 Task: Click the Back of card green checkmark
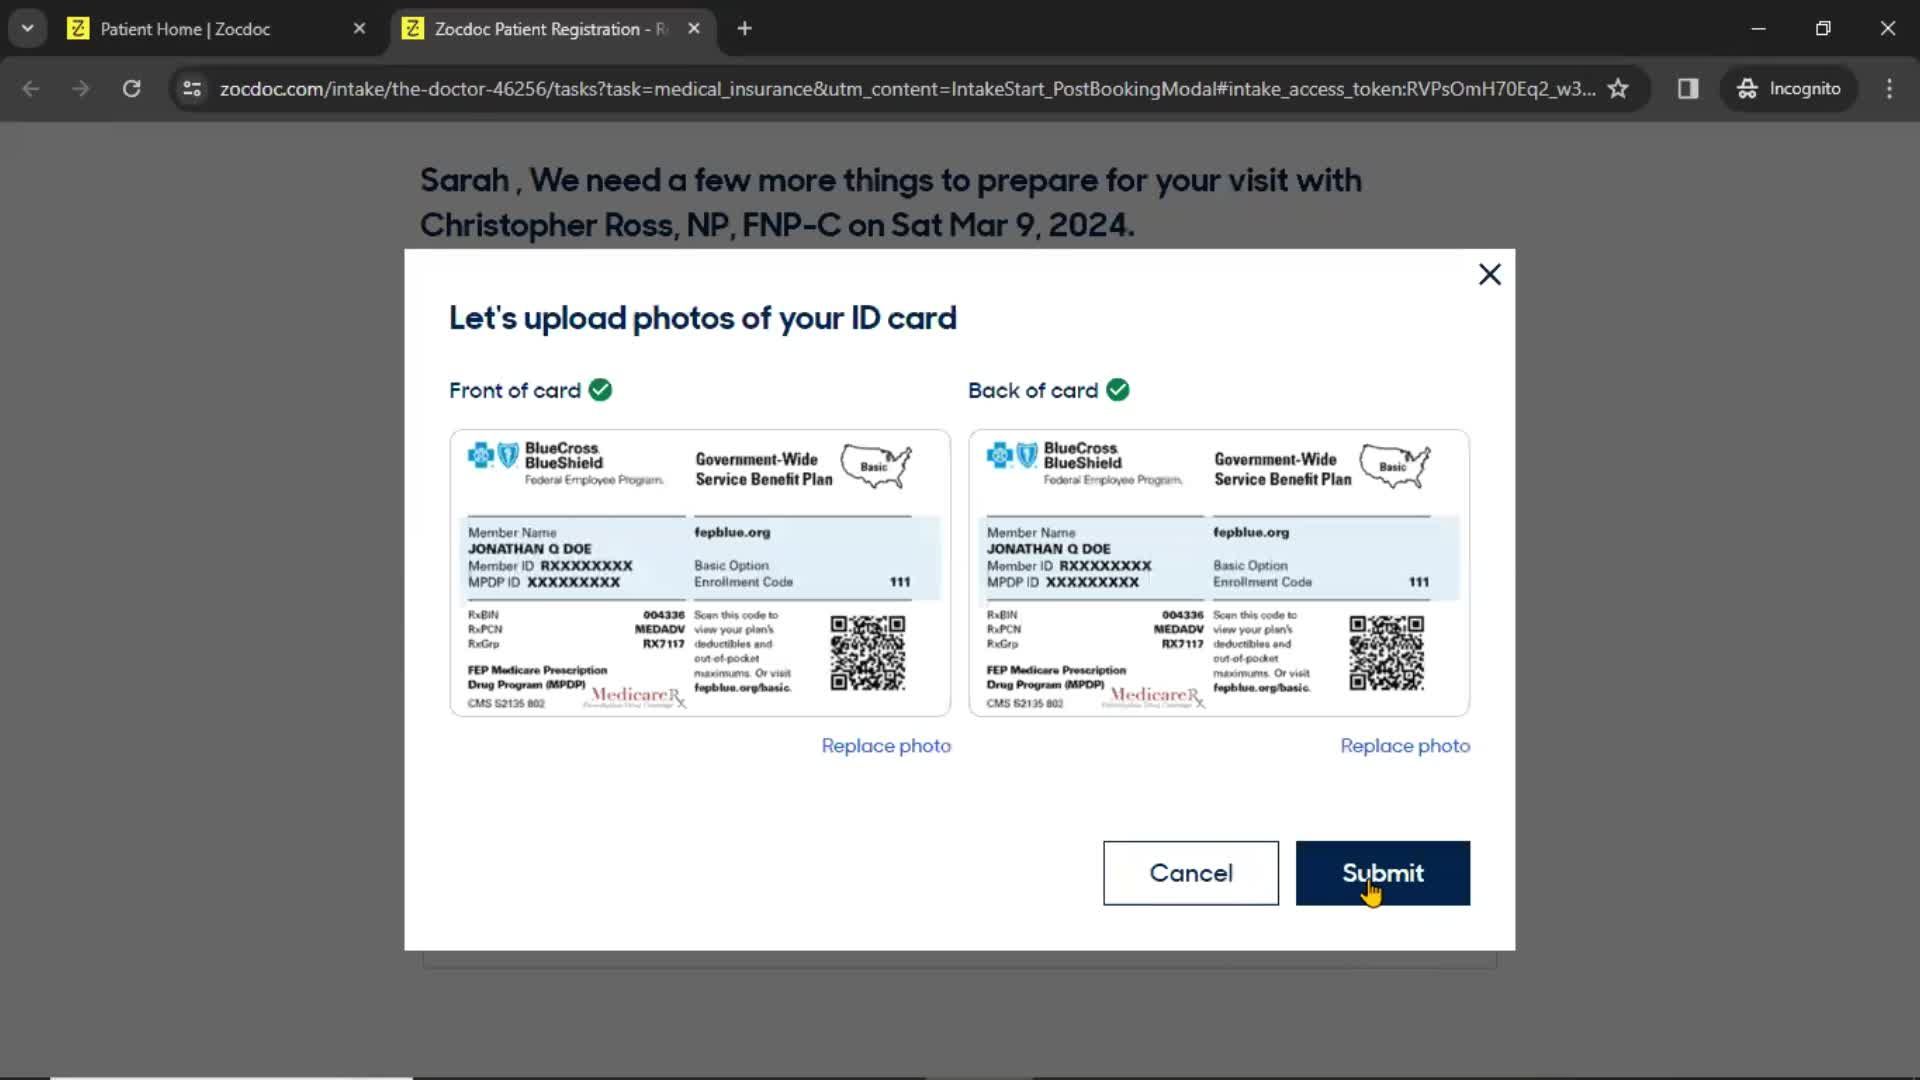click(1118, 390)
